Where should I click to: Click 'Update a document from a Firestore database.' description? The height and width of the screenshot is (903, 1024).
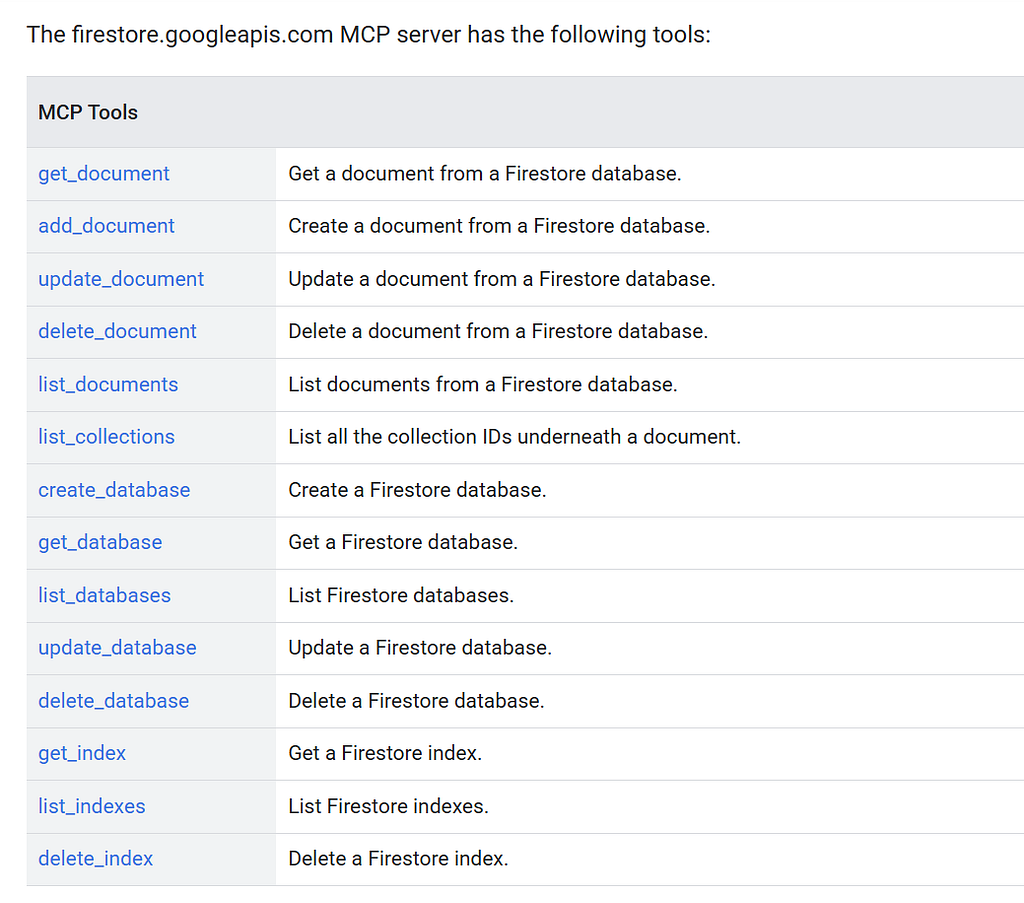coord(502,279)
